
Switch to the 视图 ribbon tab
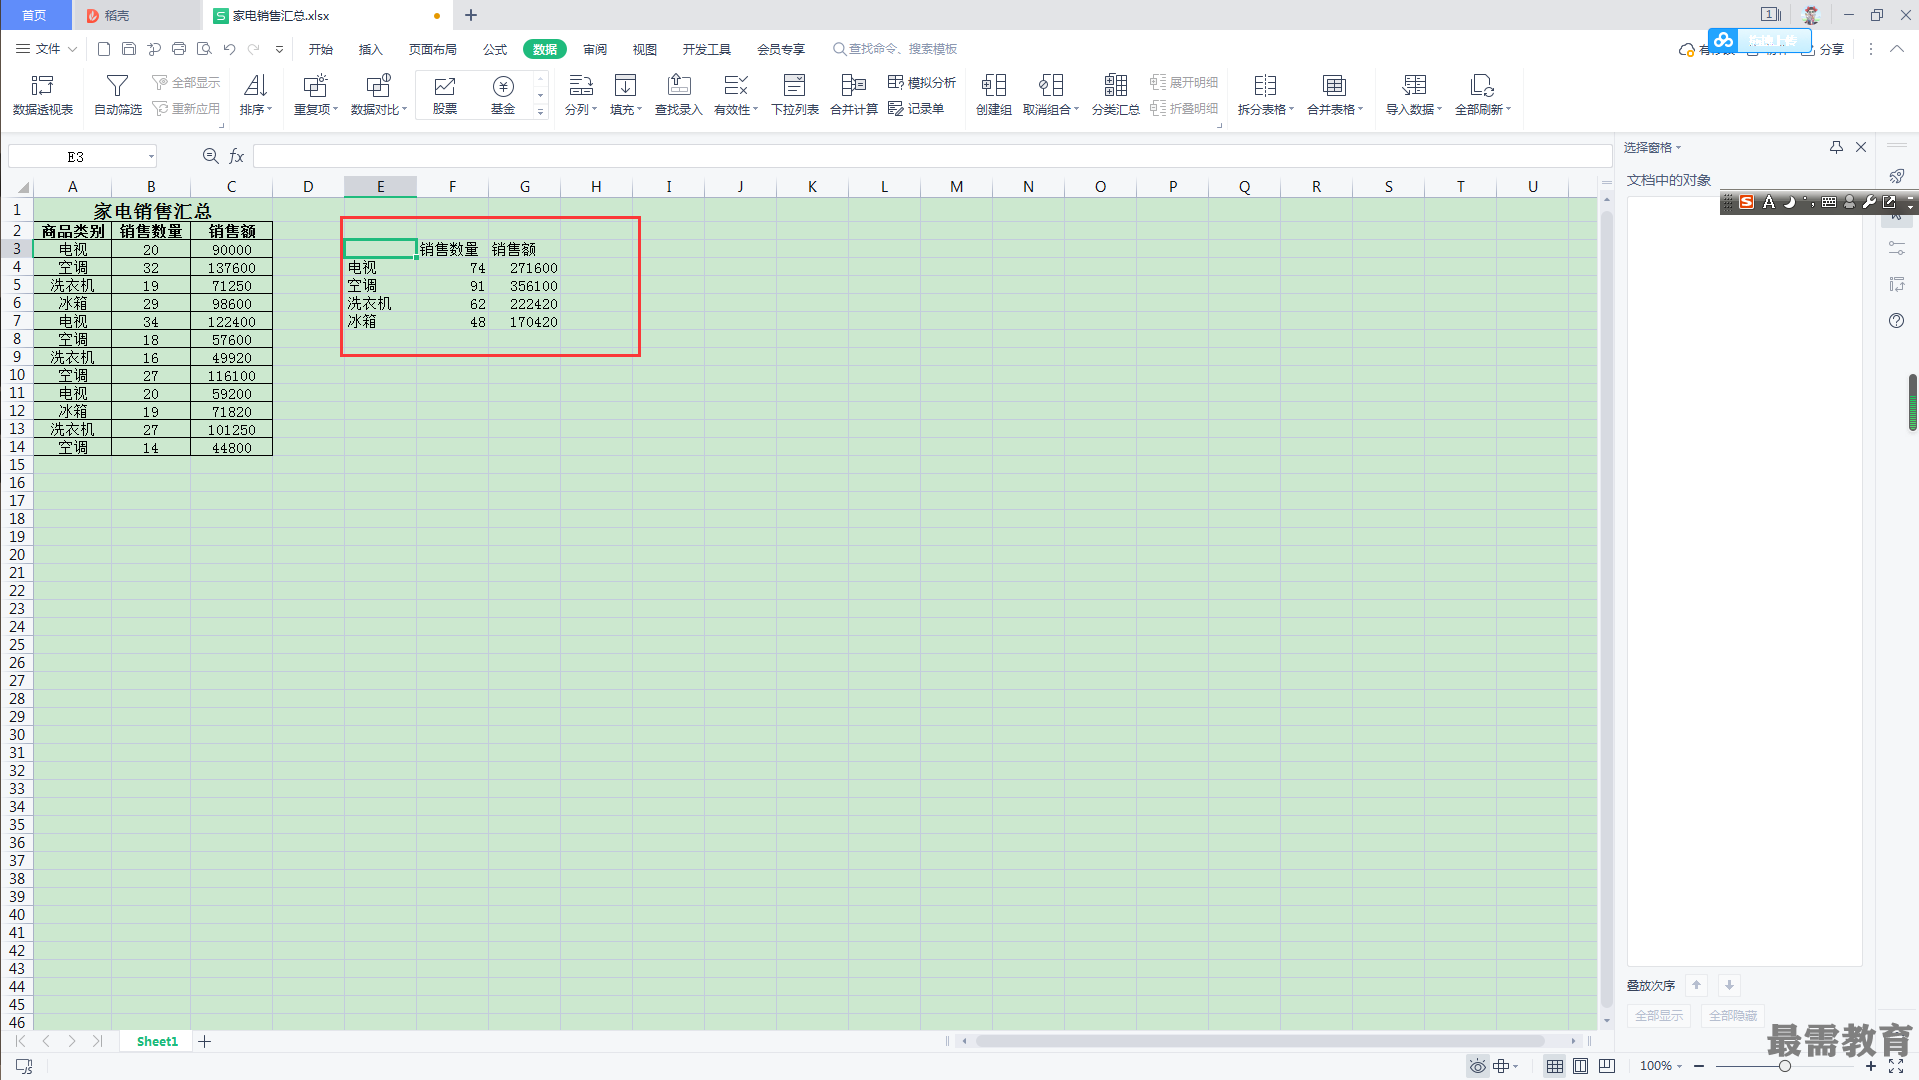point(645,49)
